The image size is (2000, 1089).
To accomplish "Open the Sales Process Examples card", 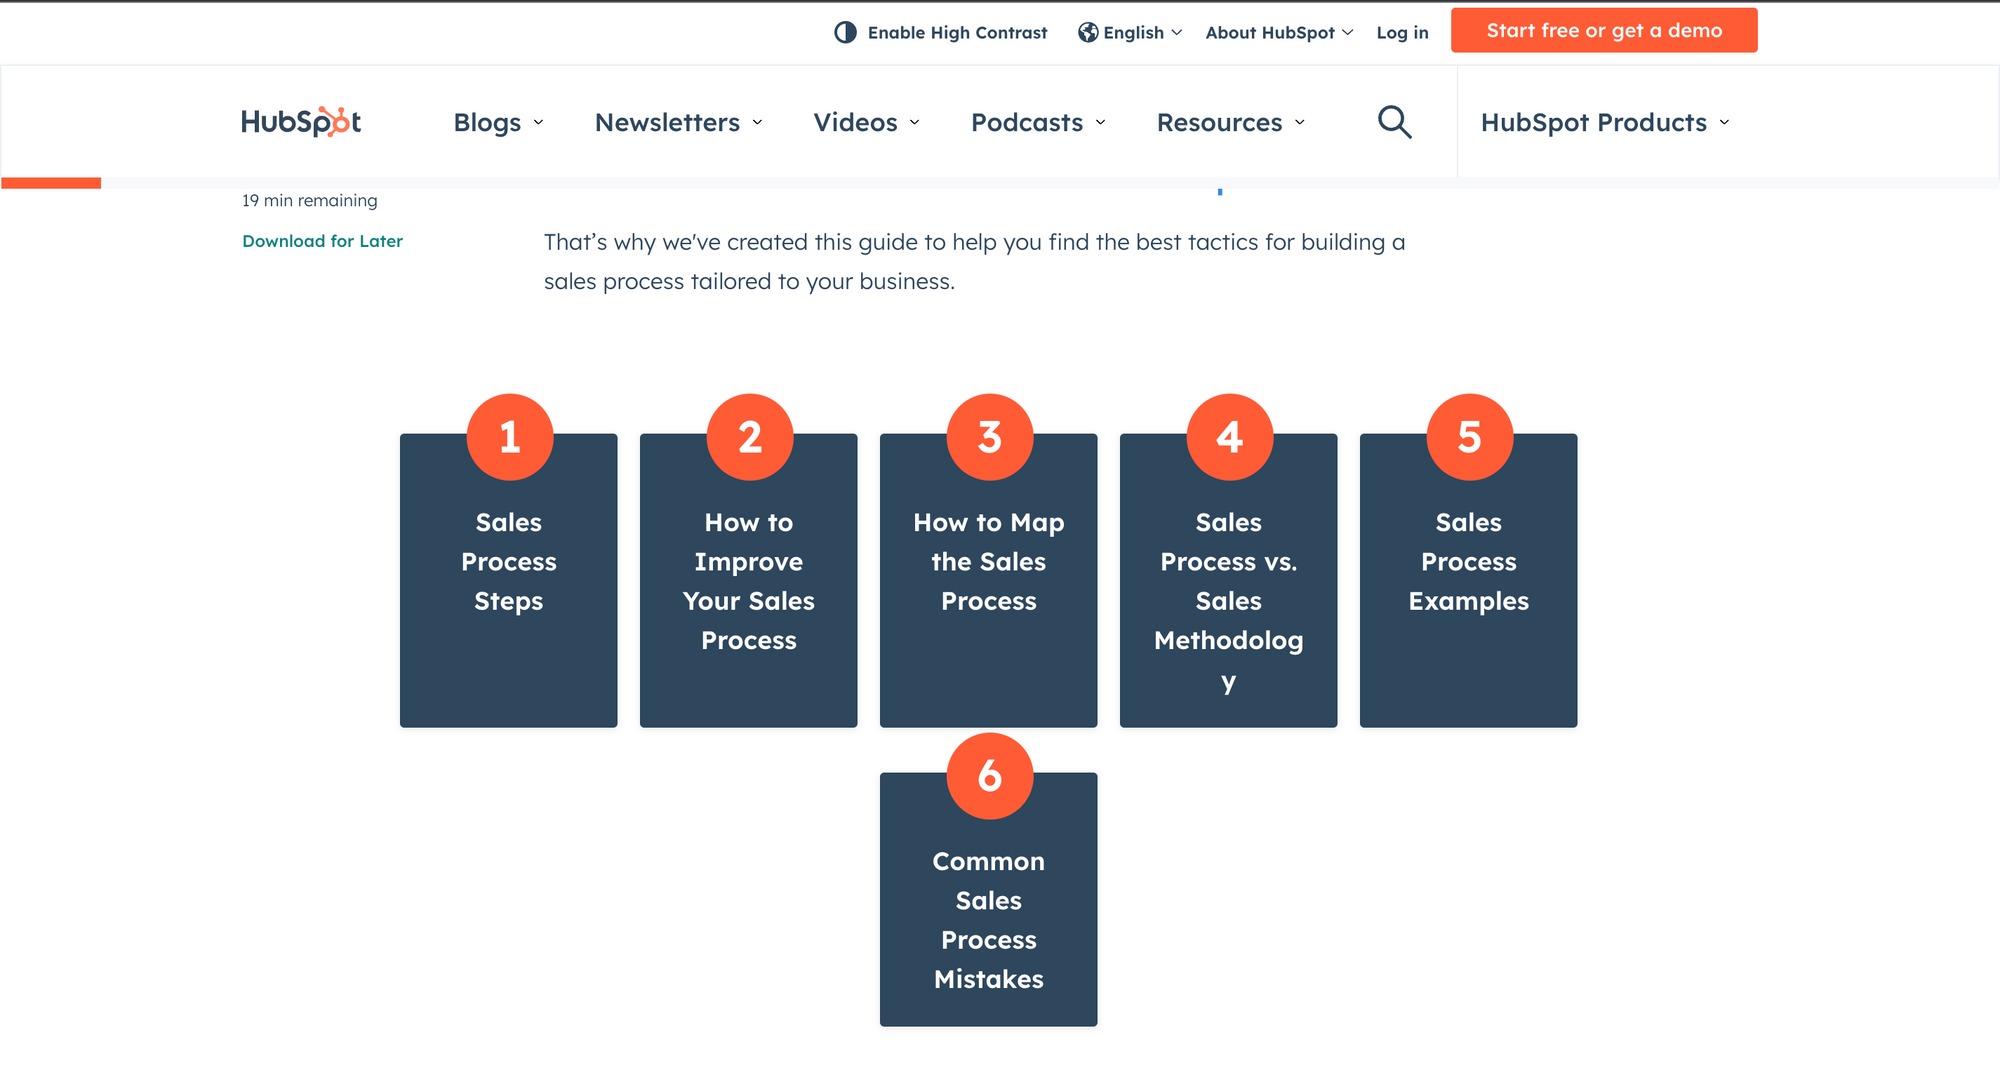I will coord(1468,580).
